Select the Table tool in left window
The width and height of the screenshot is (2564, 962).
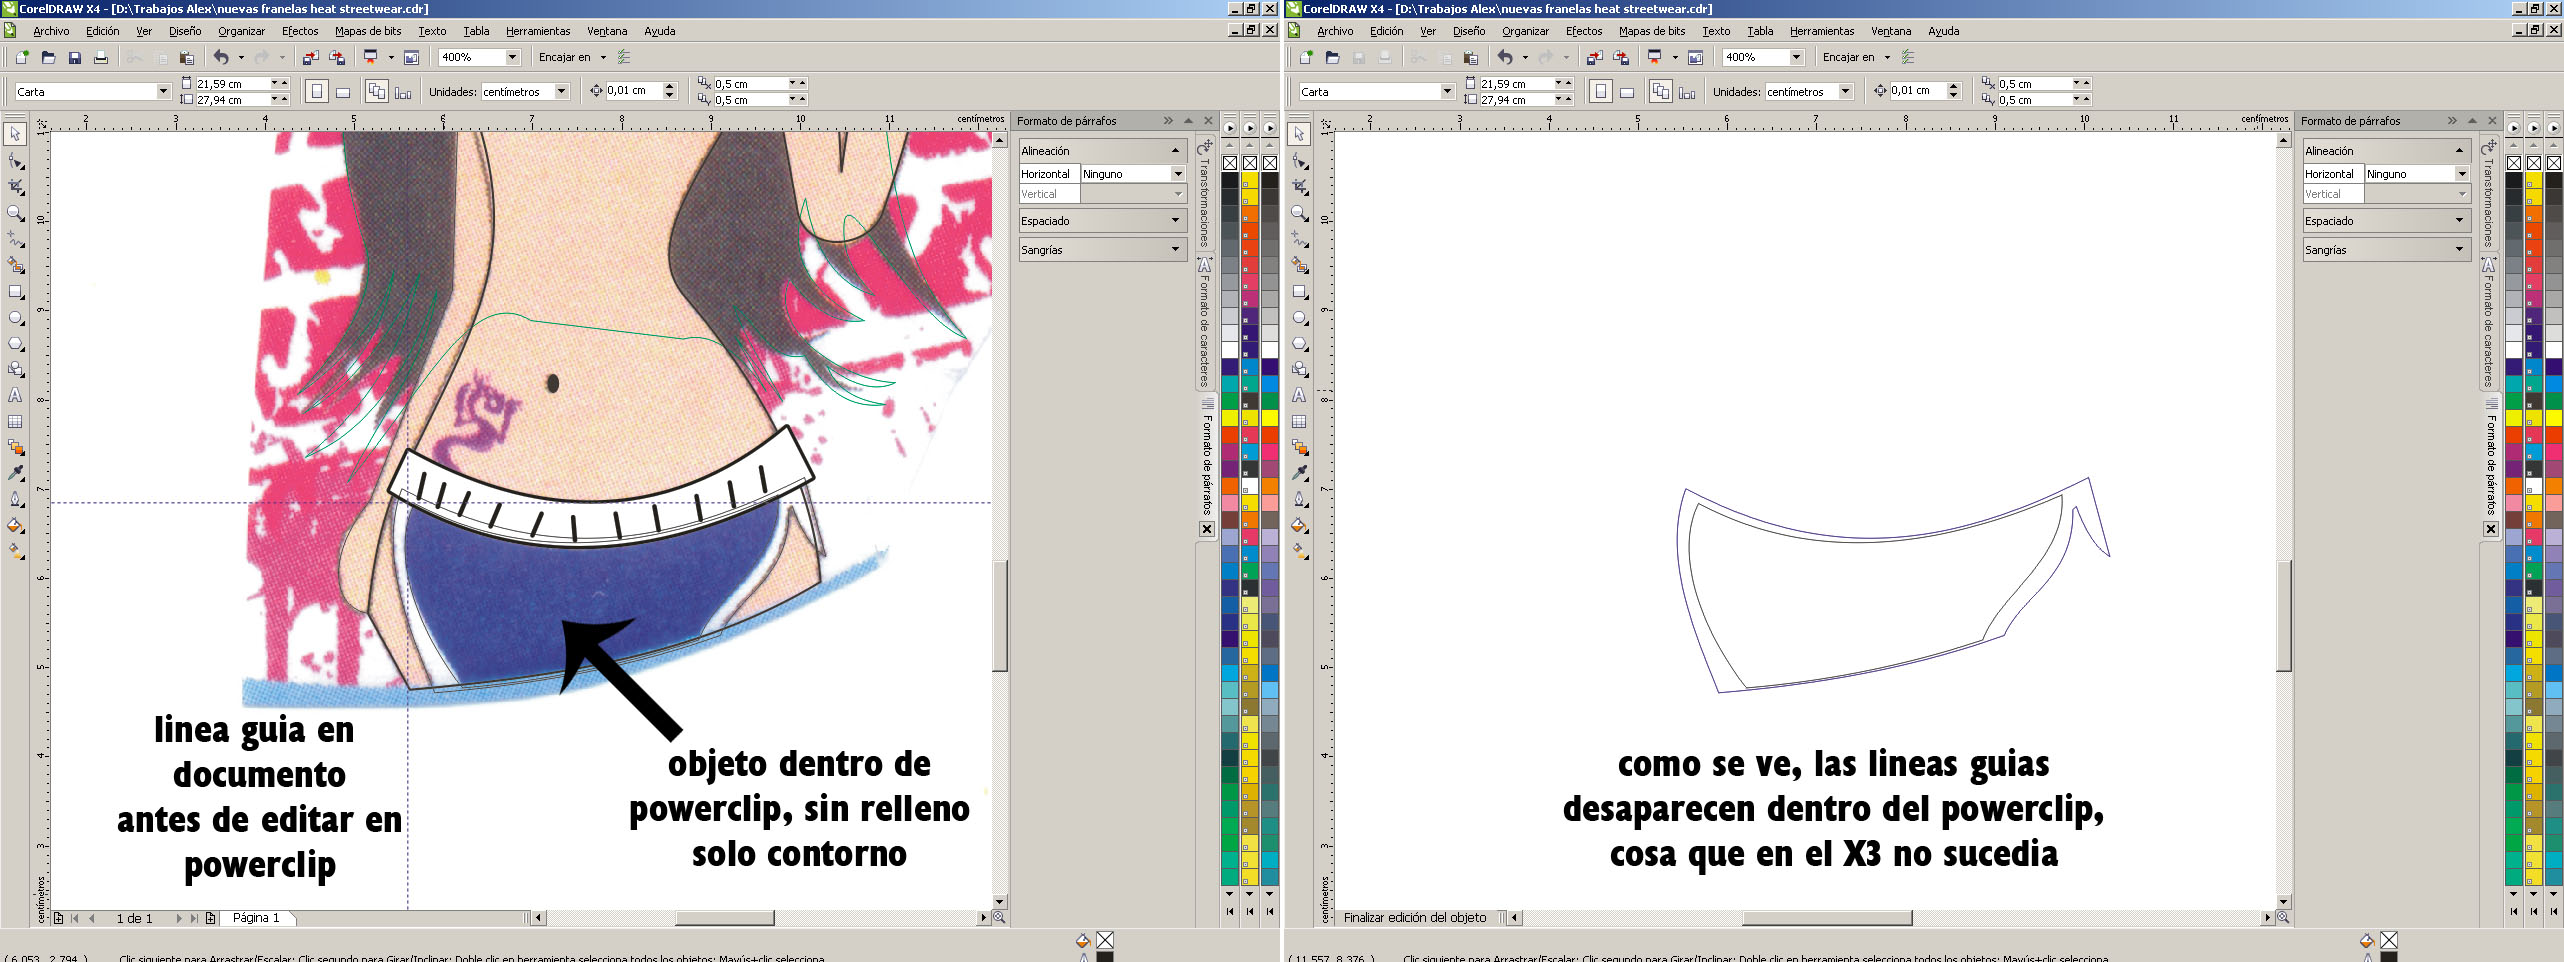pyautogui.click(x=15, y=421)
